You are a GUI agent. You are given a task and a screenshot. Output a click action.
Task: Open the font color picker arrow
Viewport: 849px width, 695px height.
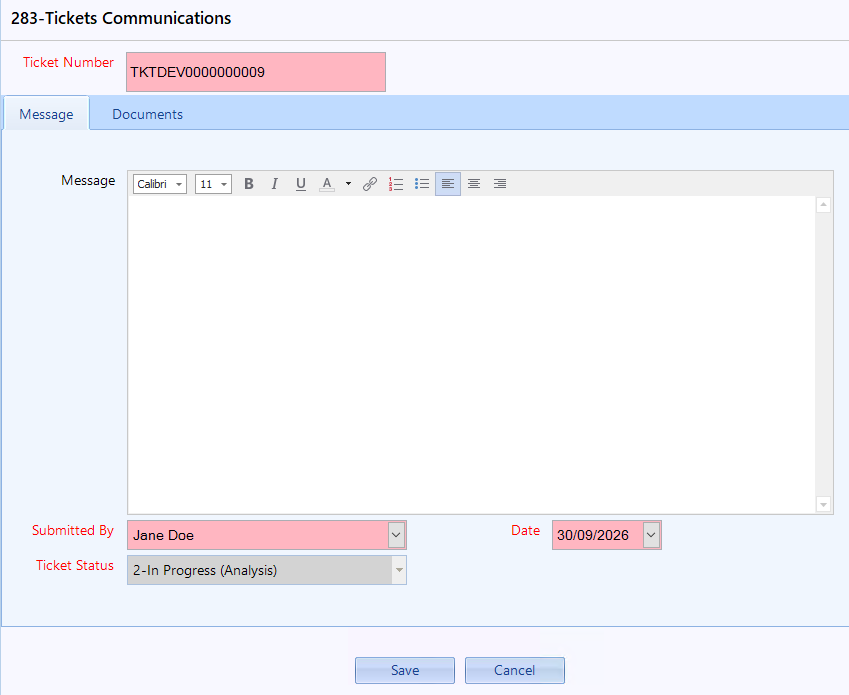coord(348,184)
